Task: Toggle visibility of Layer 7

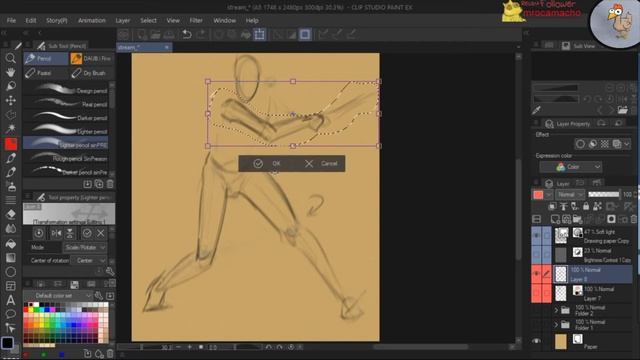Action: click(536, 293)
